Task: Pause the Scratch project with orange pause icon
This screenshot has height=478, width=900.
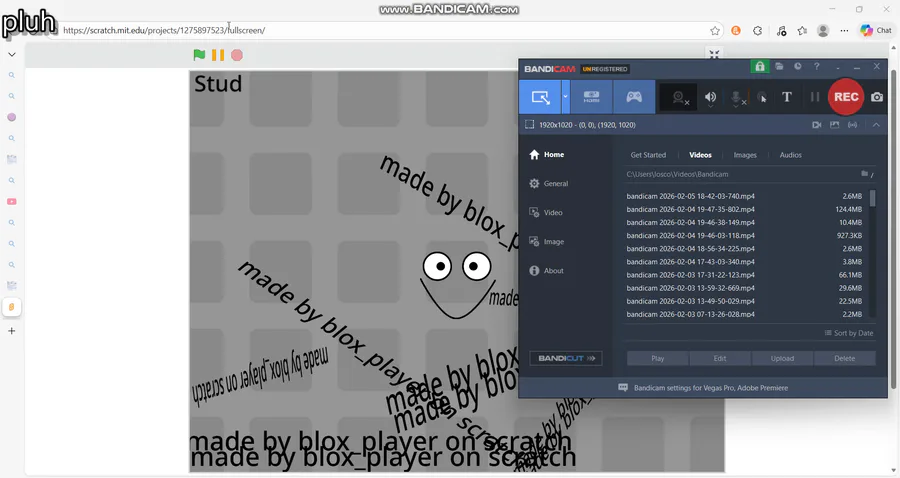Action: pyautogui.click(x=218, y=55)
